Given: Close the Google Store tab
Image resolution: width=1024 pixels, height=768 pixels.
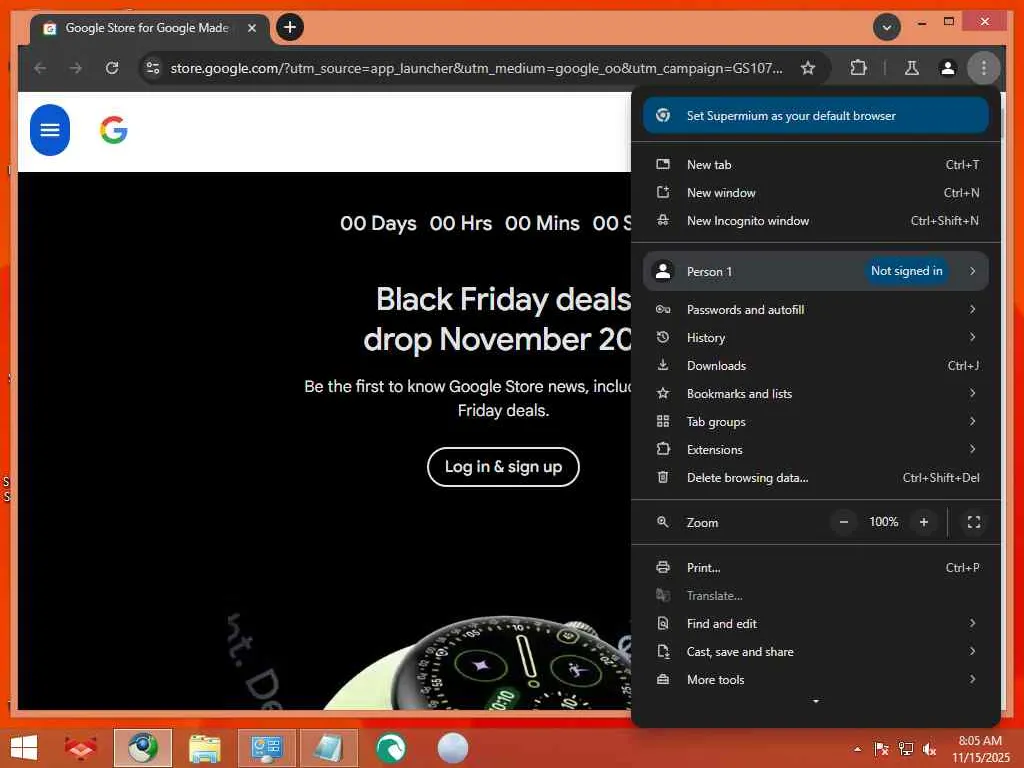Looking at the screenshot, I should (251, 28).
